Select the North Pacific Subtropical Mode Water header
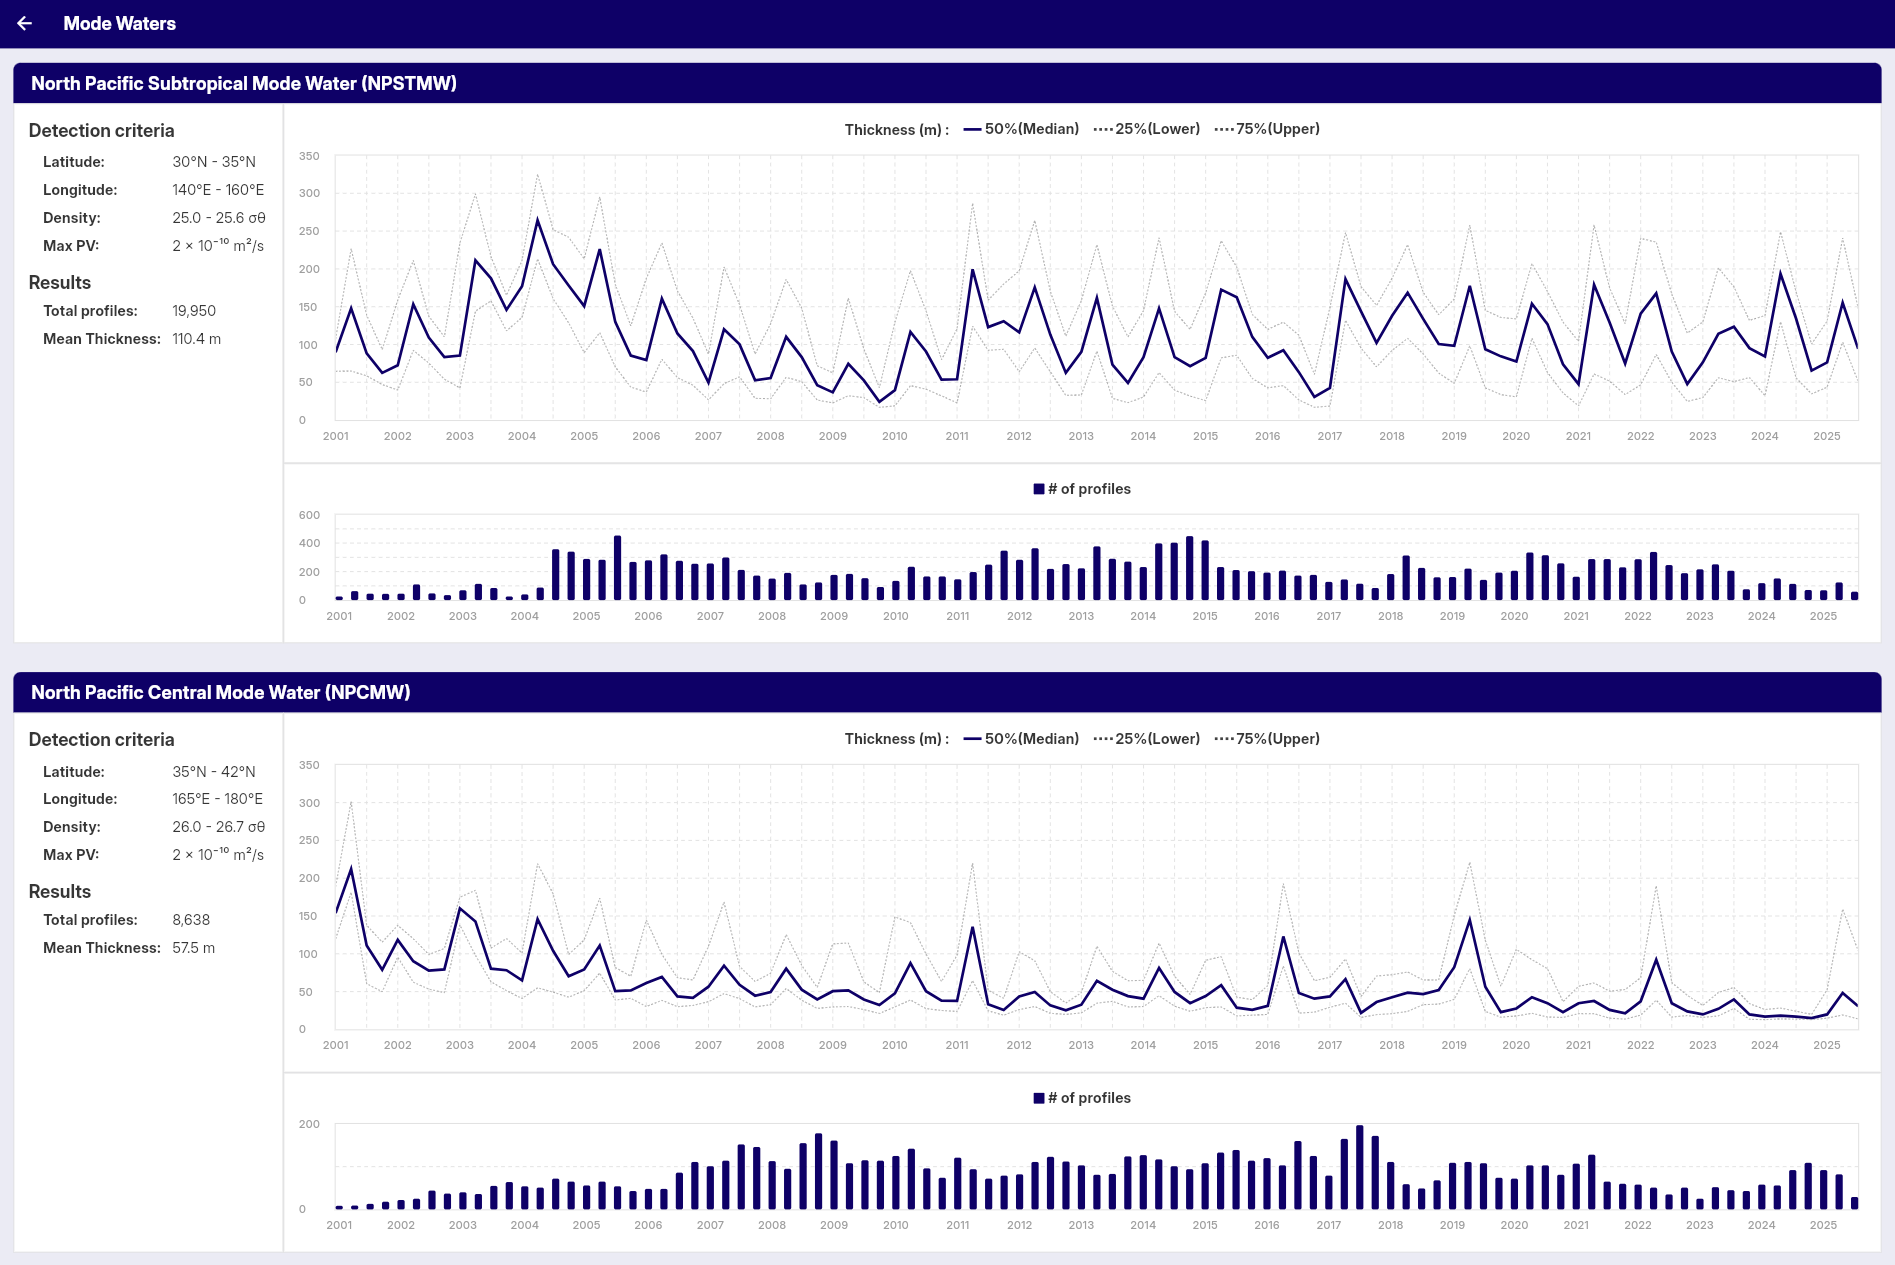Screen dimensions: 1895x1265 click(244, 84)
